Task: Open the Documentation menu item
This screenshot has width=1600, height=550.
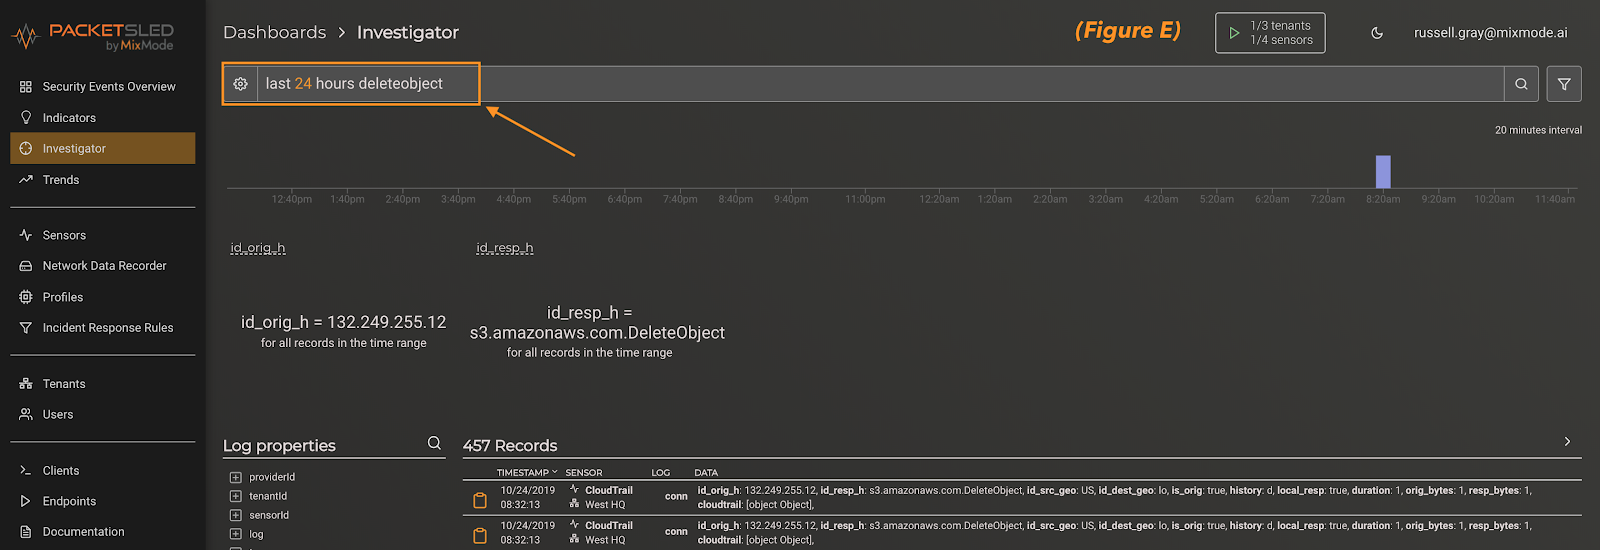Action: coord(103,532)
